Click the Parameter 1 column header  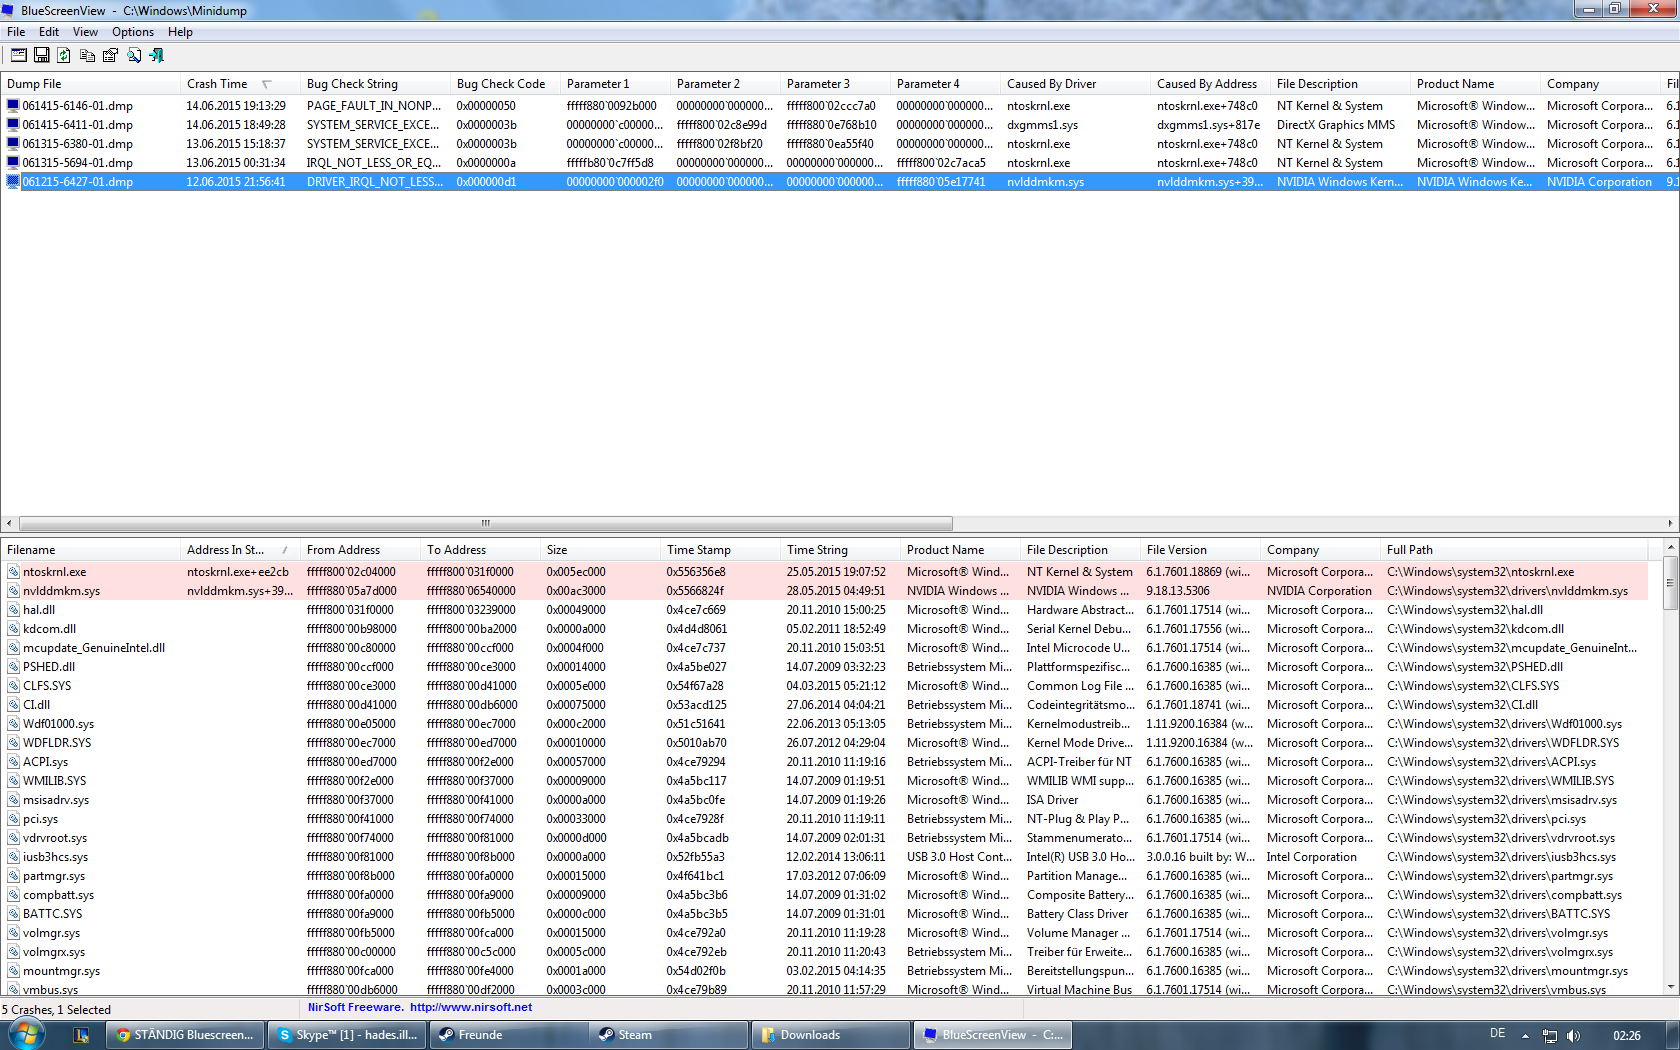click(615, 84)
